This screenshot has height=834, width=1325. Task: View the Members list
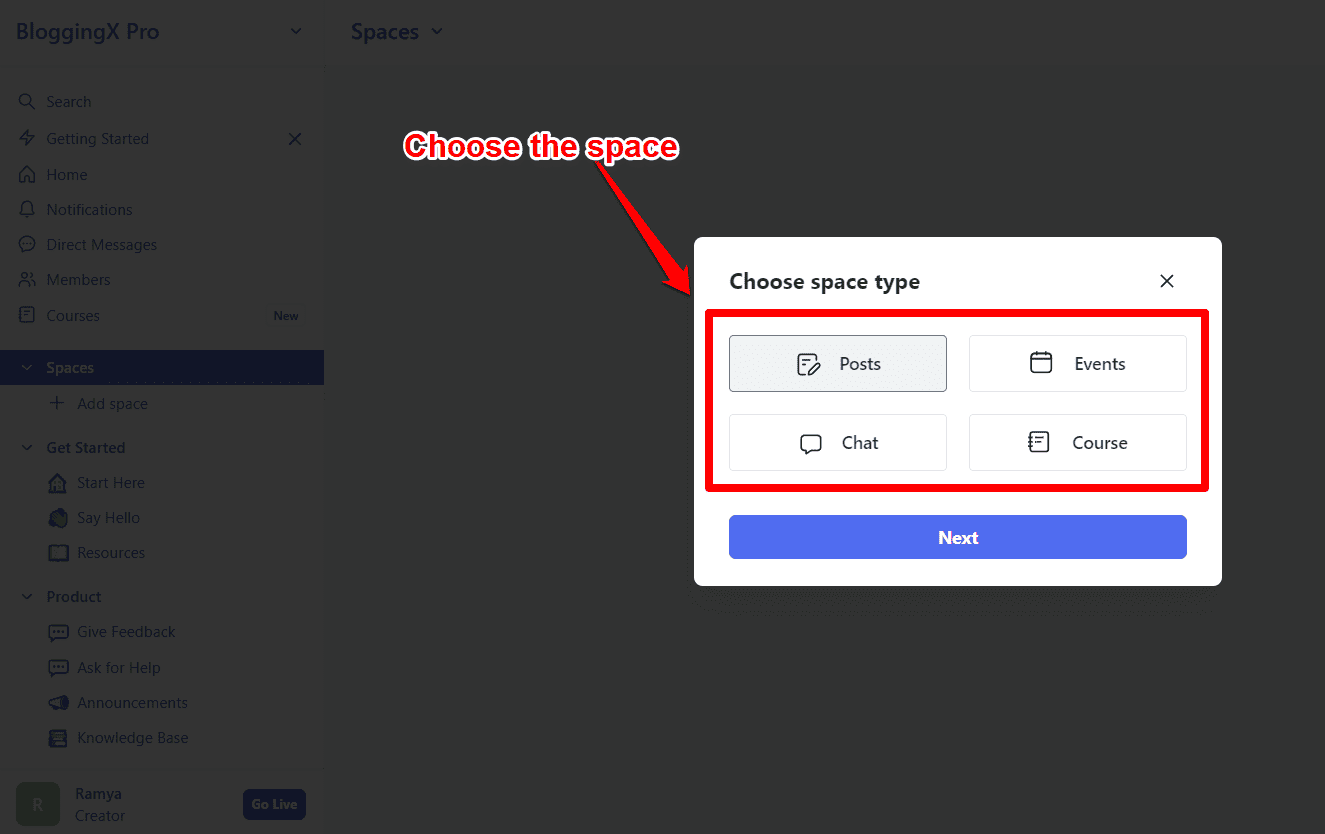[x=77, y=279]
